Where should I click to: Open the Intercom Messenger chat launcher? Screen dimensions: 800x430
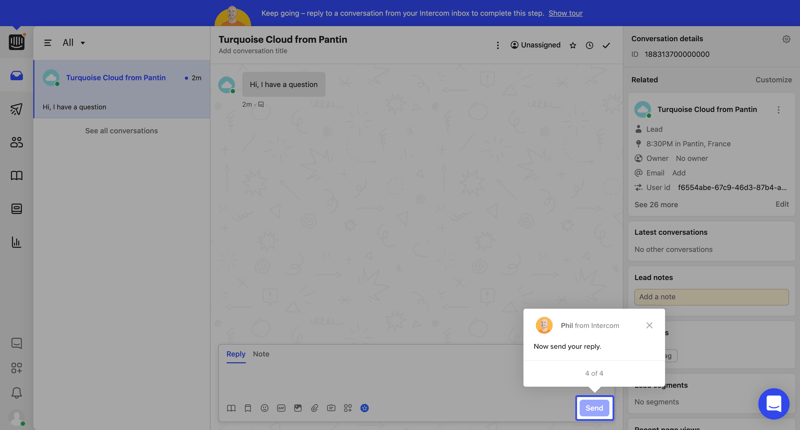click(x=774, y=403)
